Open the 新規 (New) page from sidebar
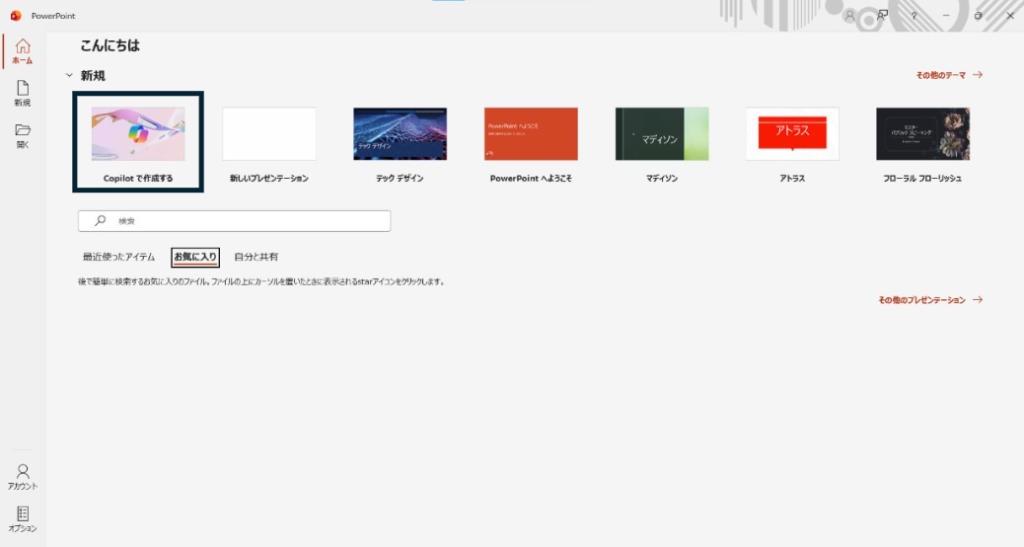The image size is (1024, 547). click(22, 93)
